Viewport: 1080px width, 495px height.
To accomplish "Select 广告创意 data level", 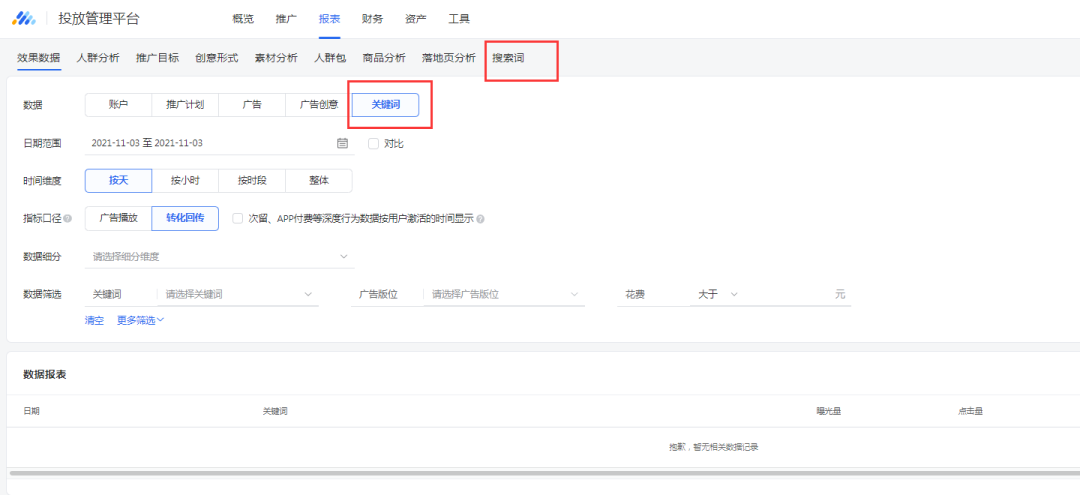I will 318,105.
